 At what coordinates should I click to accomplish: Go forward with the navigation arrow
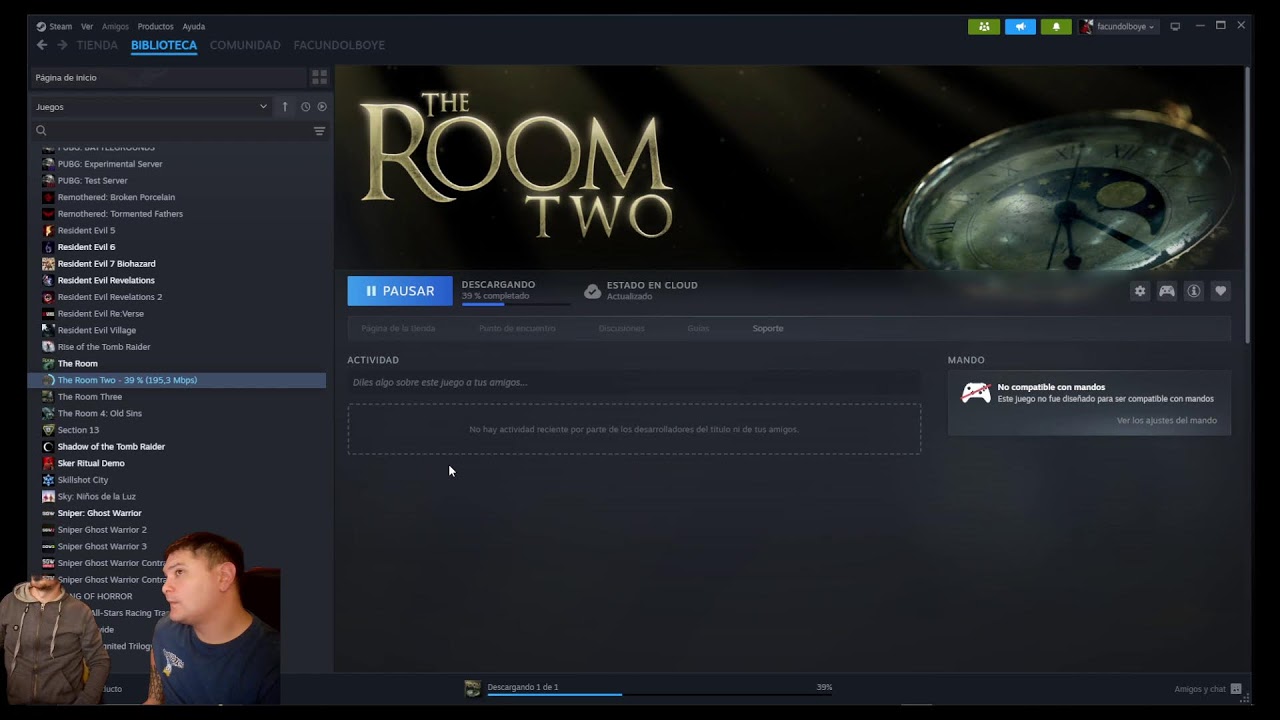[62, 45]
